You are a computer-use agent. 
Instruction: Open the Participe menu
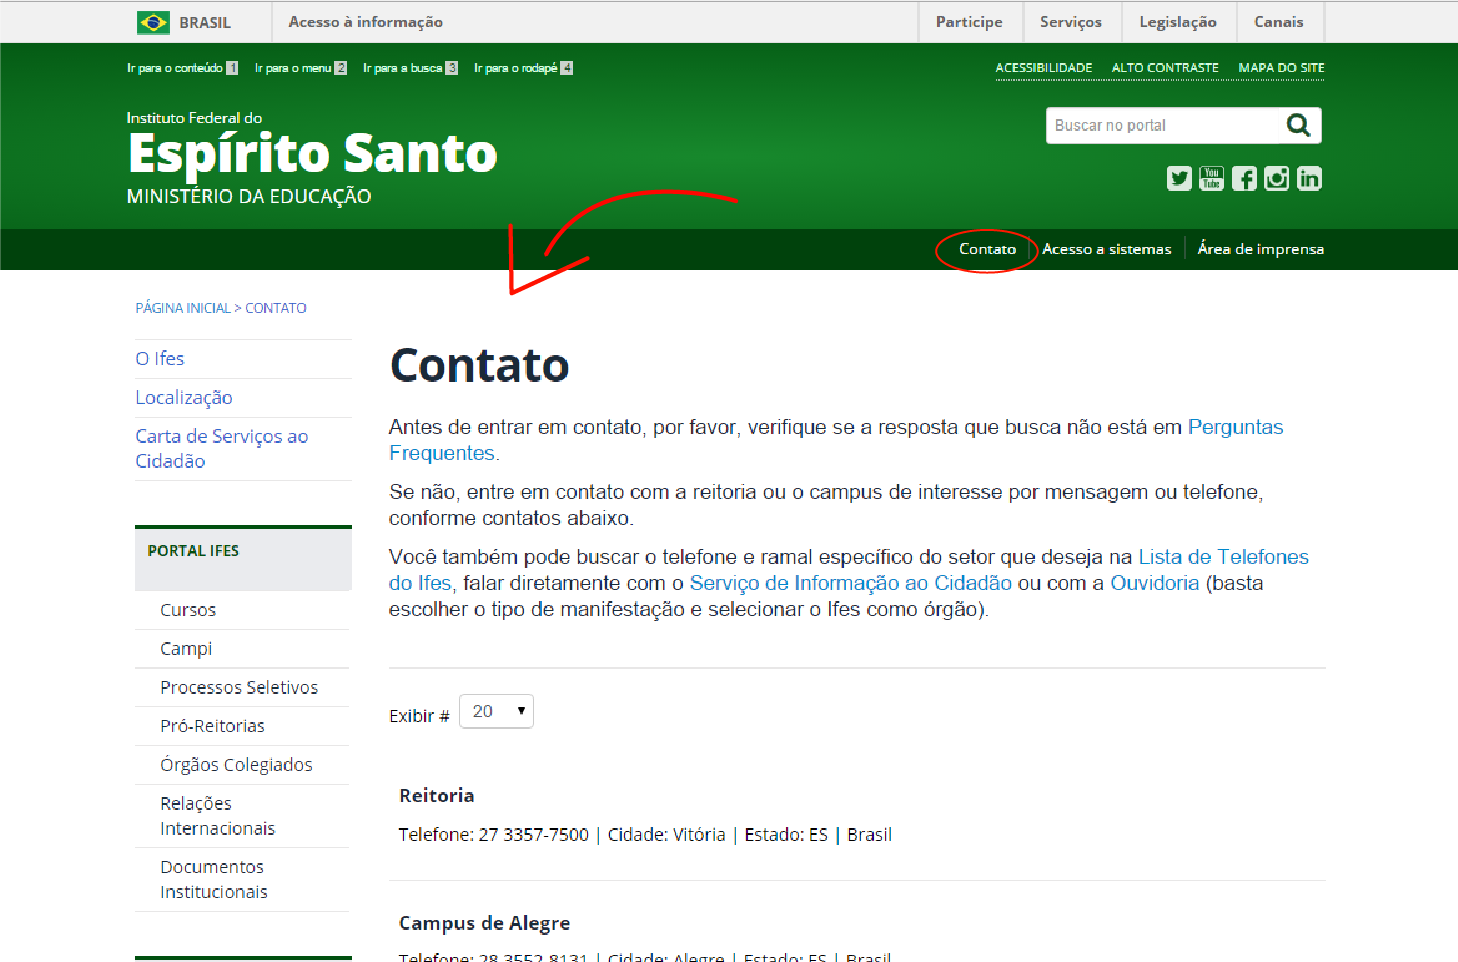coord(968,21)
